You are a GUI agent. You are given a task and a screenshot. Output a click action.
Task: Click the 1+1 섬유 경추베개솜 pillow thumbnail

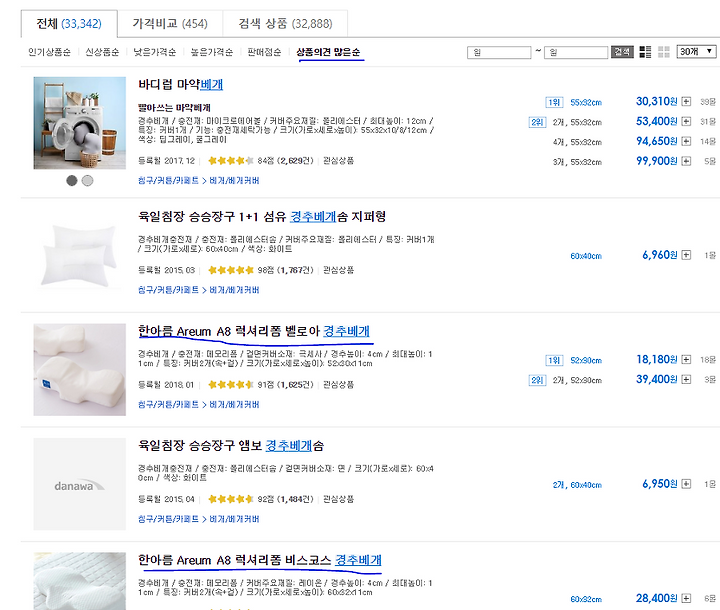pos(79,255)
